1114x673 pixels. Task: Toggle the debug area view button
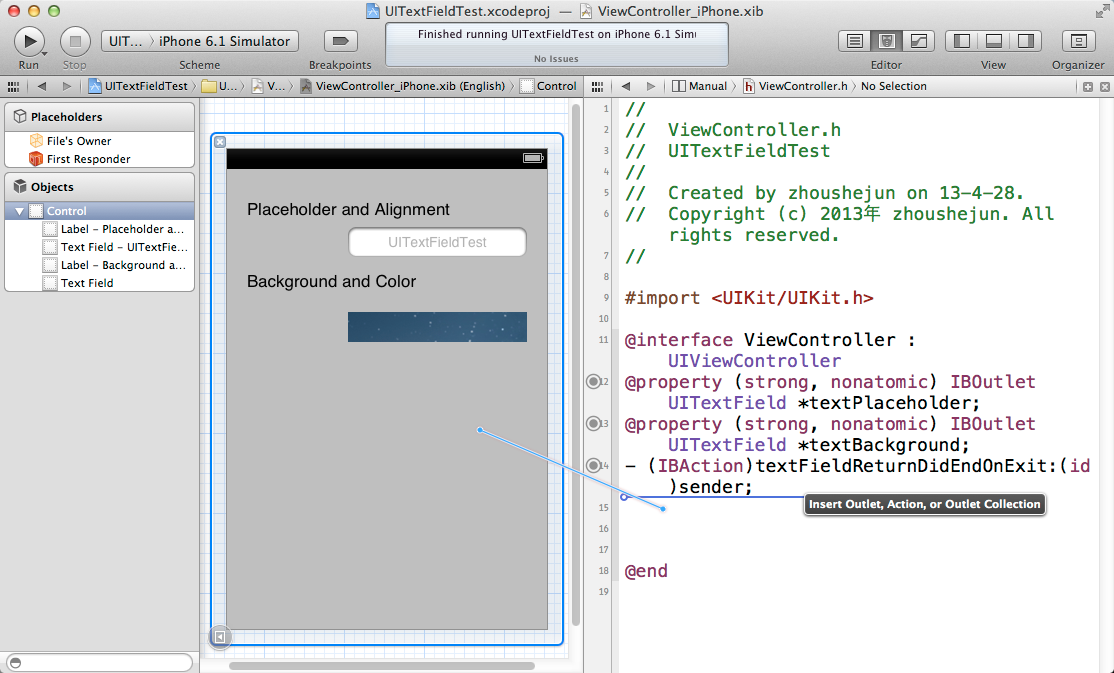point(993,41)
